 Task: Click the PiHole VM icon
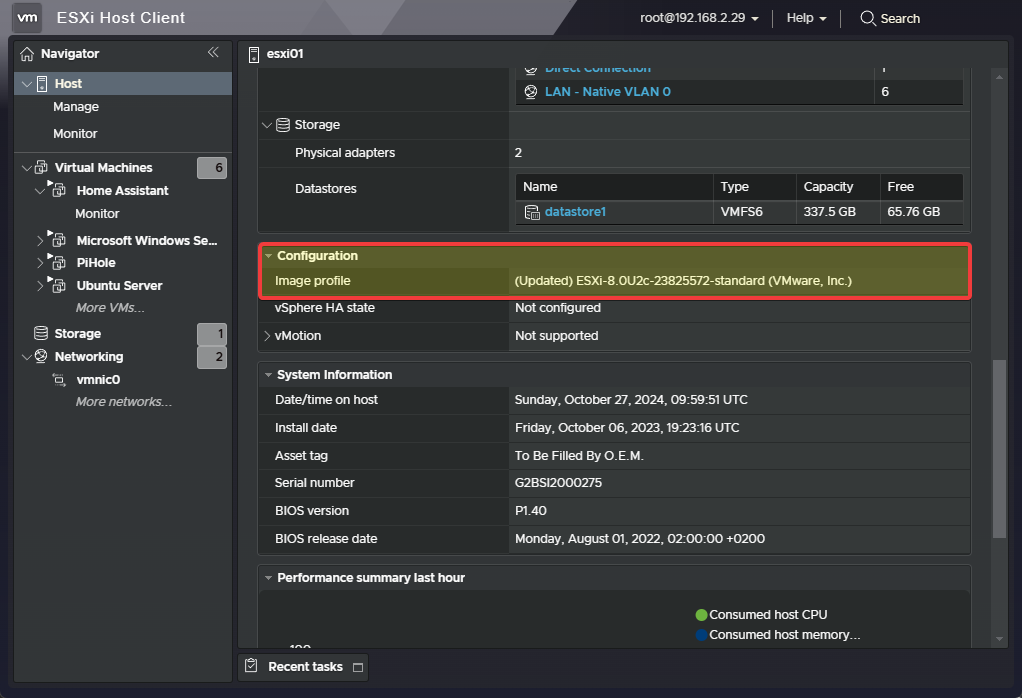tap(58, 262)
